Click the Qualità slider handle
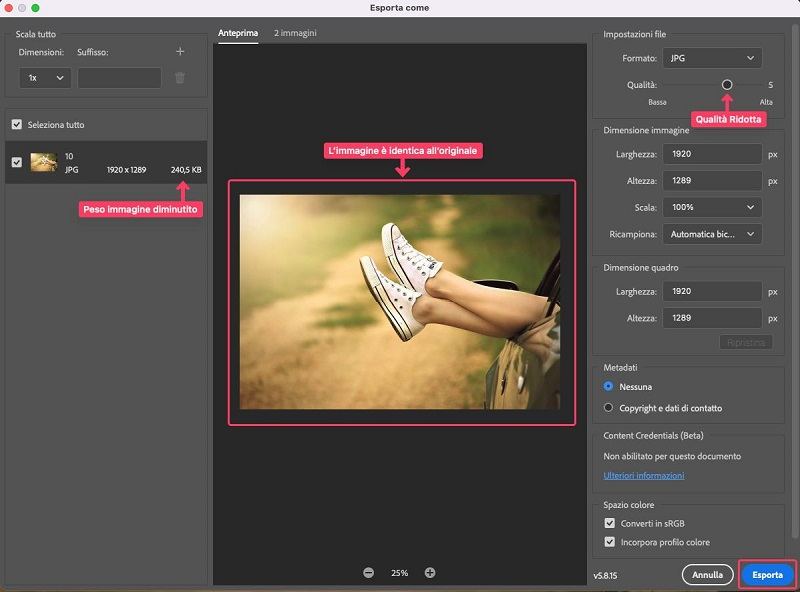The height and width of the screenshot is (592, 800). (727, 85)
